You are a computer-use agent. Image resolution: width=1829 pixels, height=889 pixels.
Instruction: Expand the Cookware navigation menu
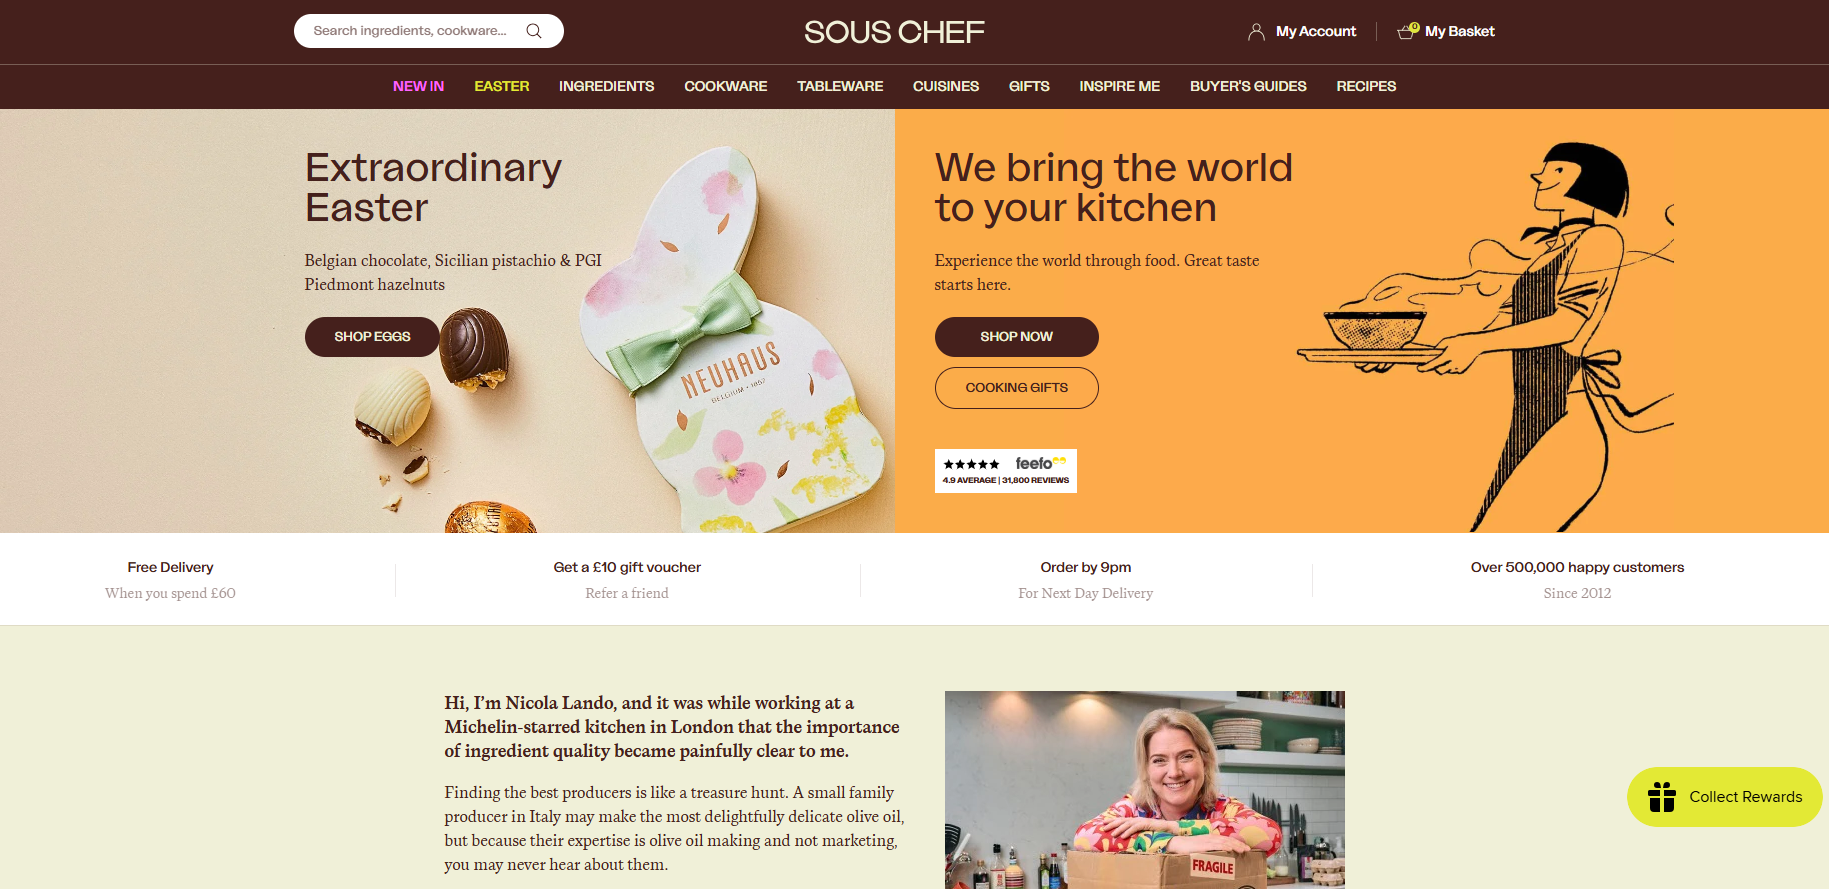point(726,86)
